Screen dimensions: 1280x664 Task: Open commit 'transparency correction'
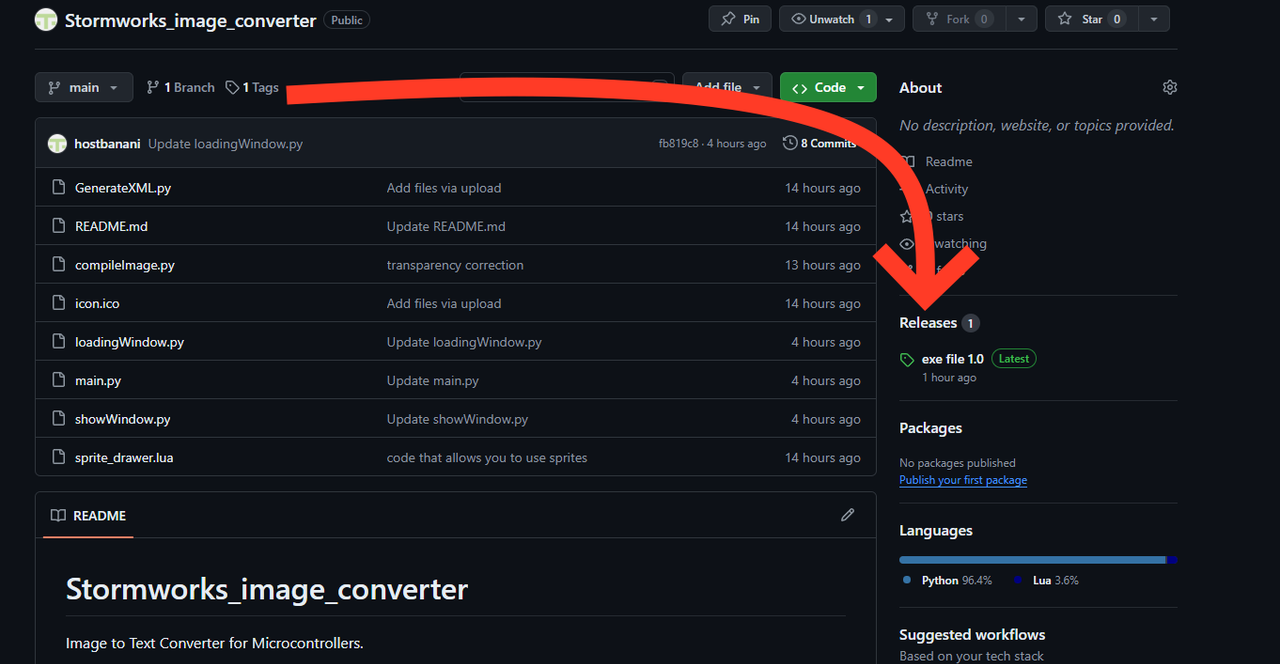tap(455, 265)
